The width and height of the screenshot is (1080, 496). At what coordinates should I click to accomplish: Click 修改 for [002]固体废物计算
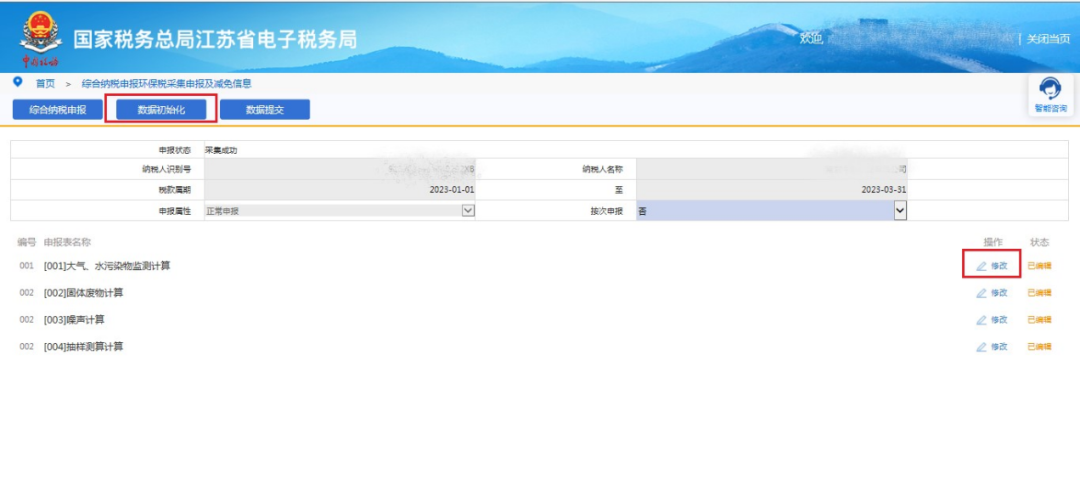tap(999, 293)
